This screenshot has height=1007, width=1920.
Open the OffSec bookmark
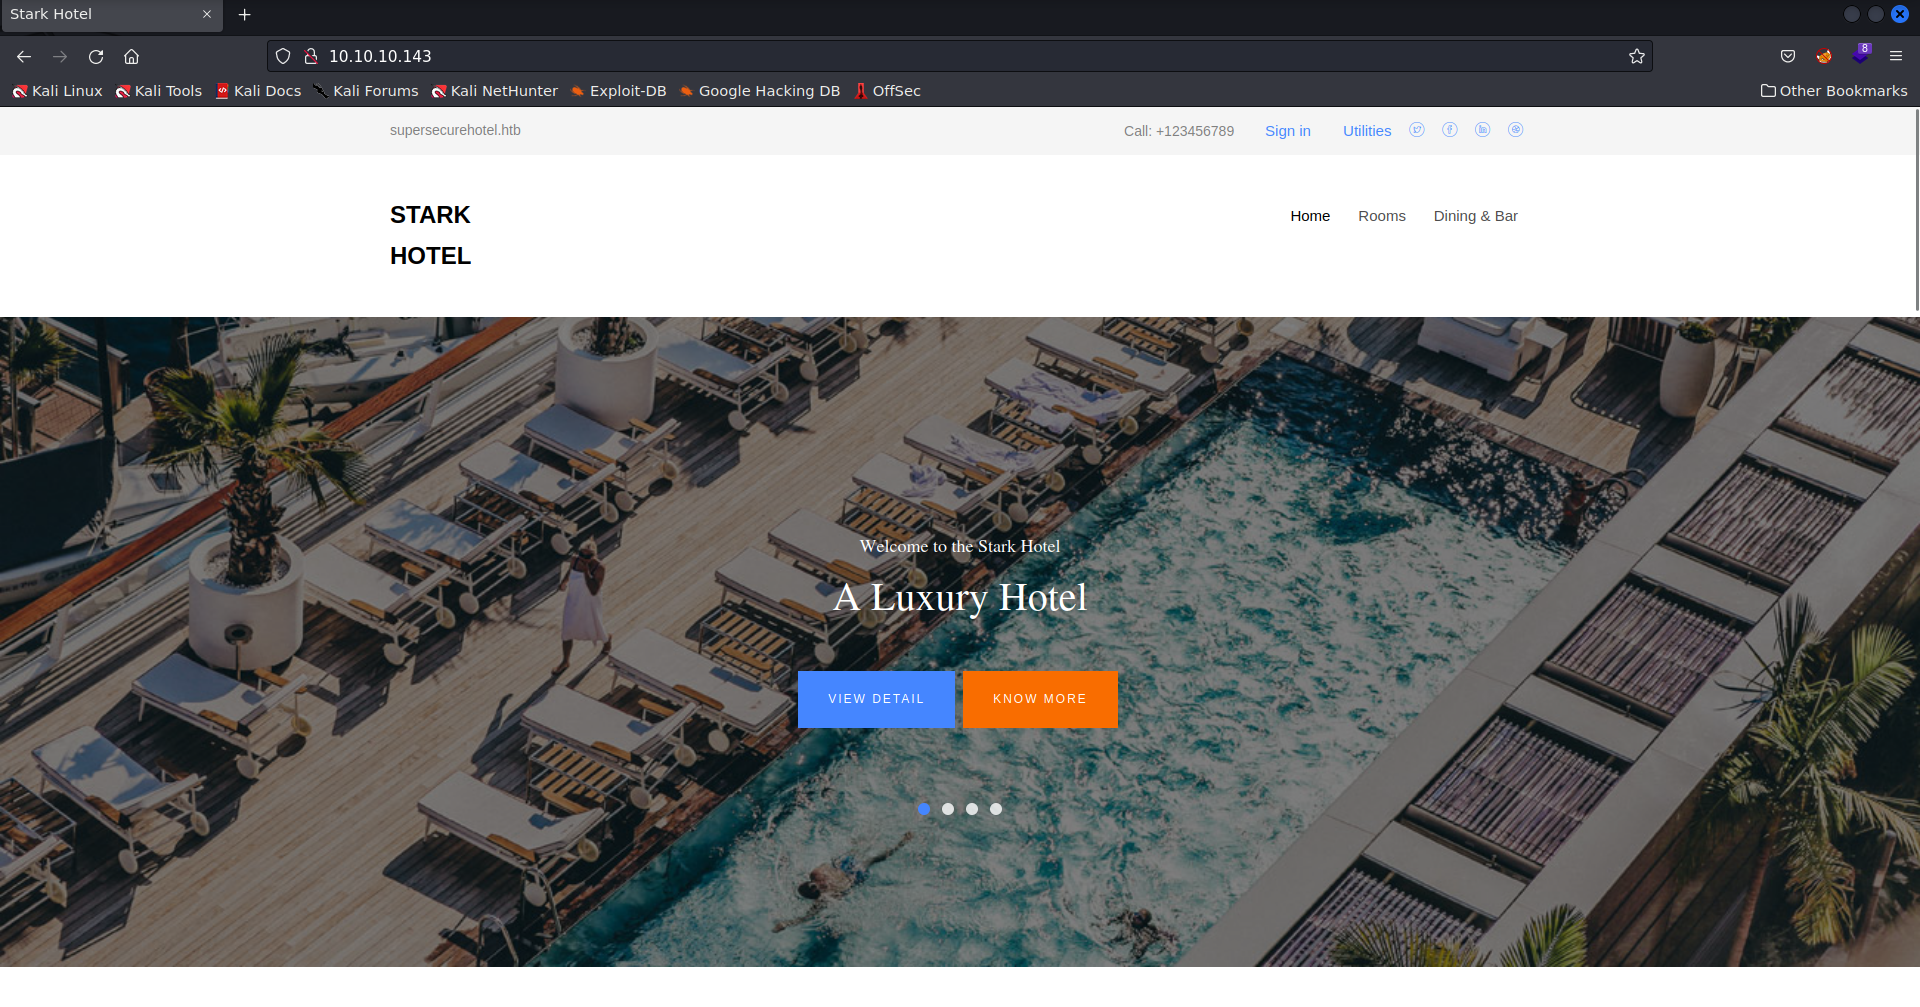tap(887, 91)
